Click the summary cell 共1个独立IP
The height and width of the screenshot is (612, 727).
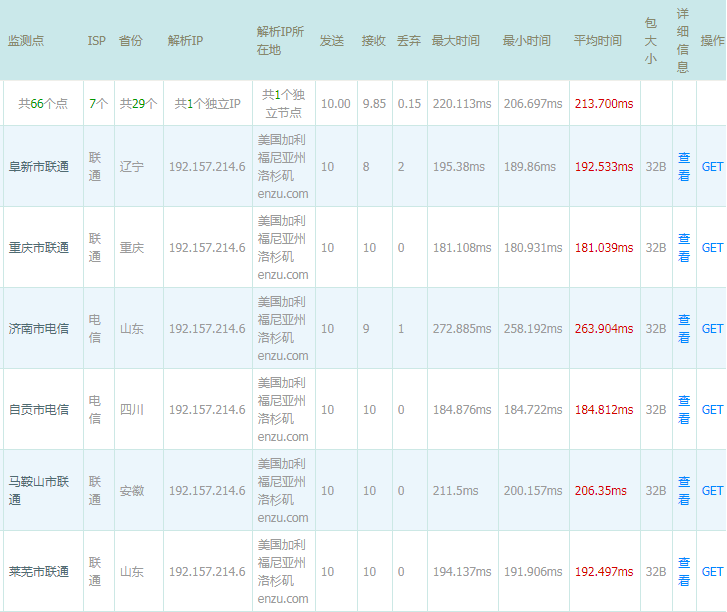(208, 104)
